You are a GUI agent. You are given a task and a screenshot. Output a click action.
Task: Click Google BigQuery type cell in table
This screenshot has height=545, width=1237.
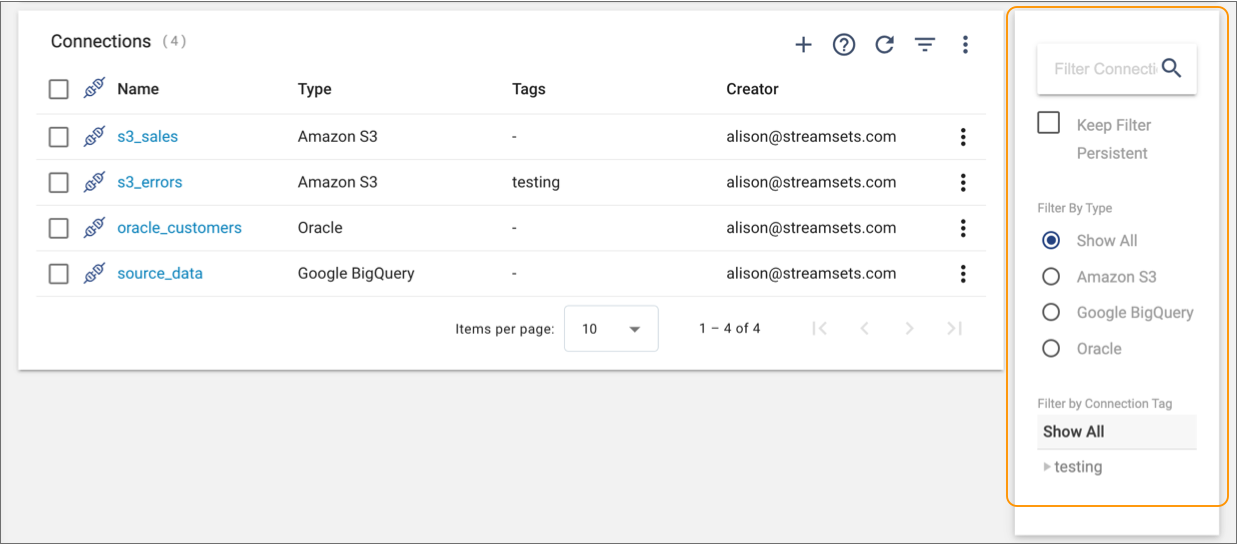click(356, 273)
